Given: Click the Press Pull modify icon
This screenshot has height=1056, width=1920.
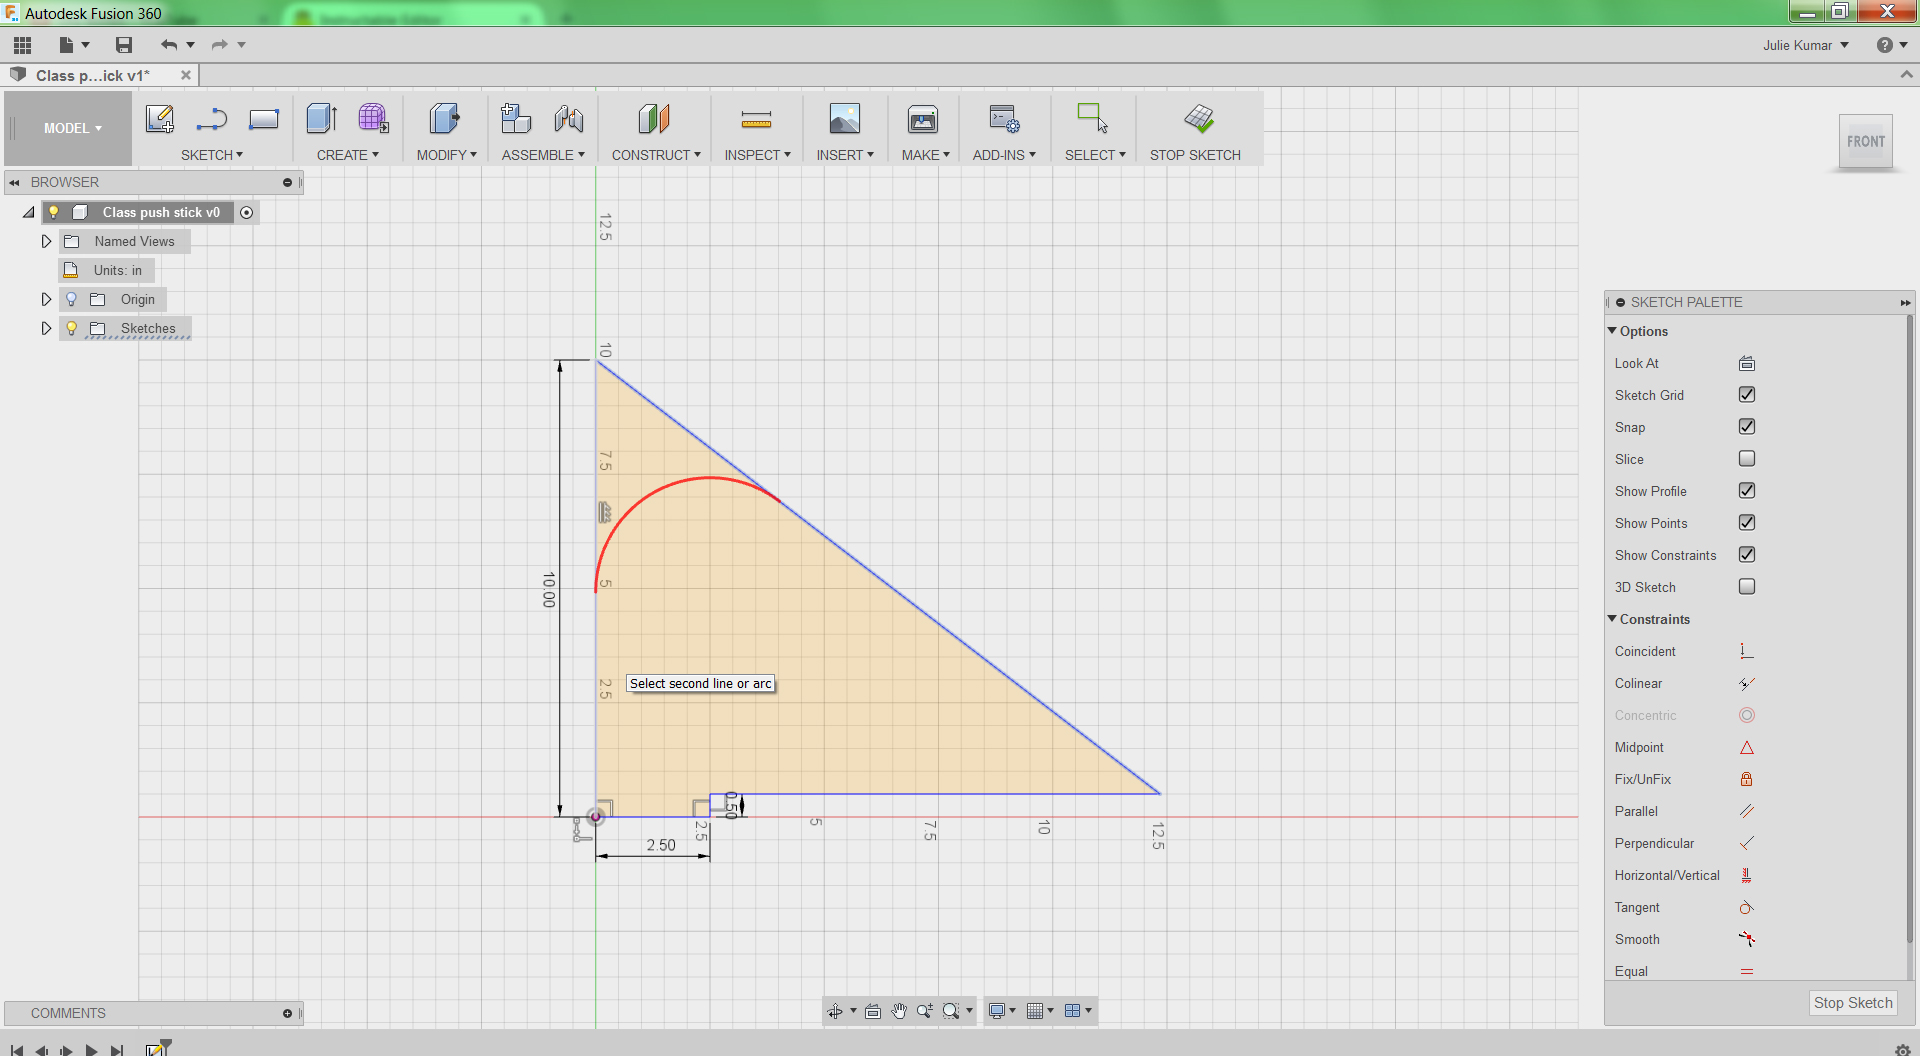Looking at the screenshot, I should (445, 119).
